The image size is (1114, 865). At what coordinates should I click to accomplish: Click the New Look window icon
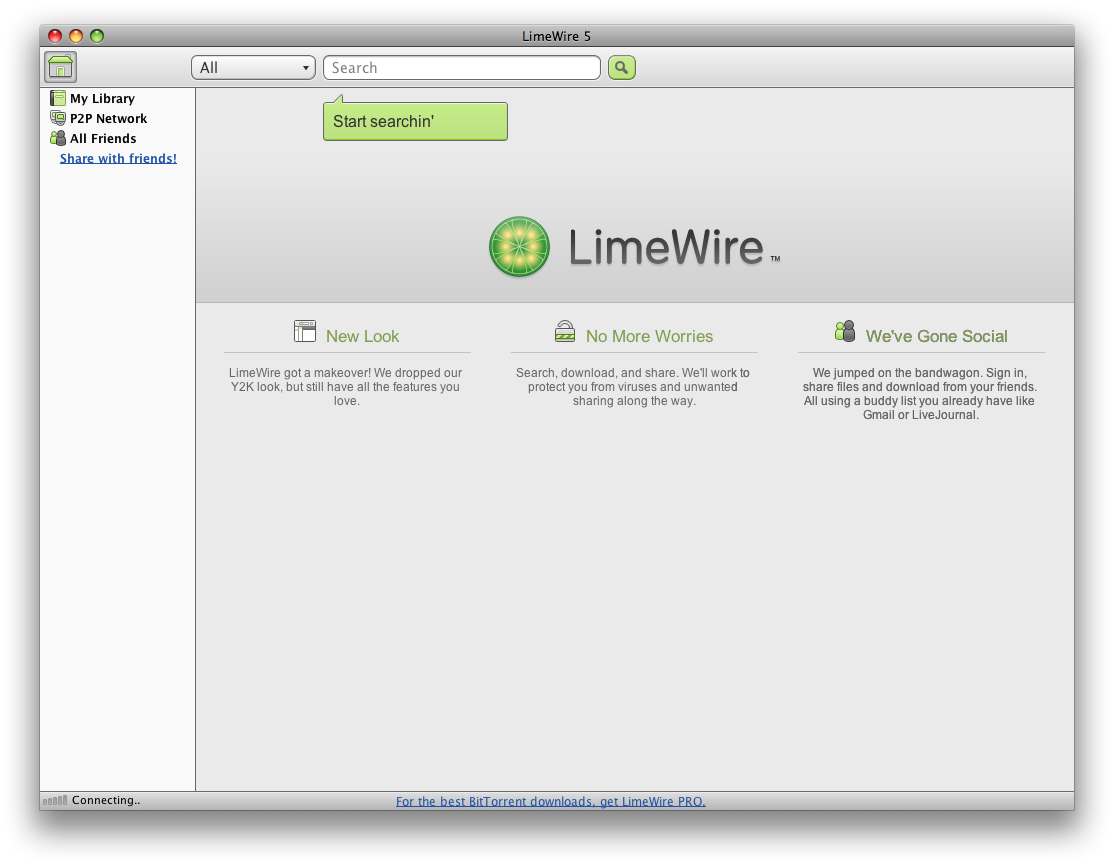pos(305,332)
